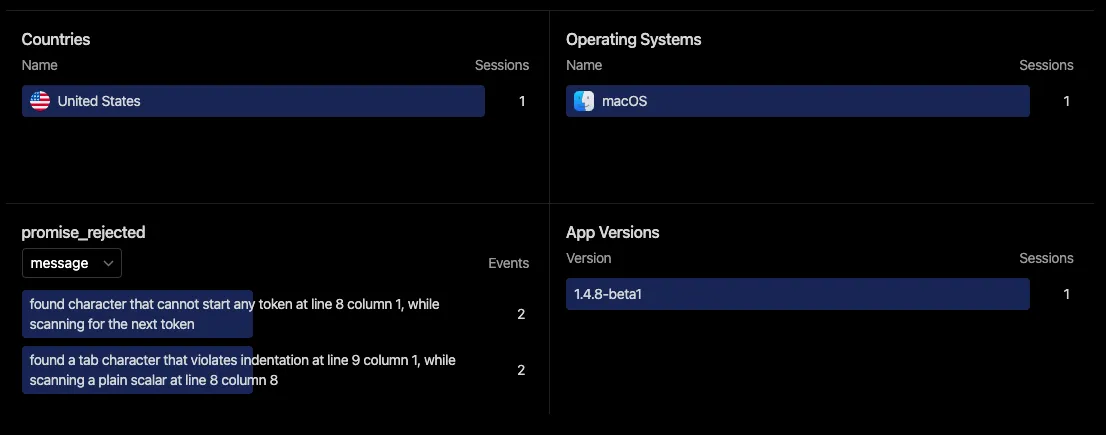
Task: Click the Countries panel heading
Action: [x=56, y=39]
